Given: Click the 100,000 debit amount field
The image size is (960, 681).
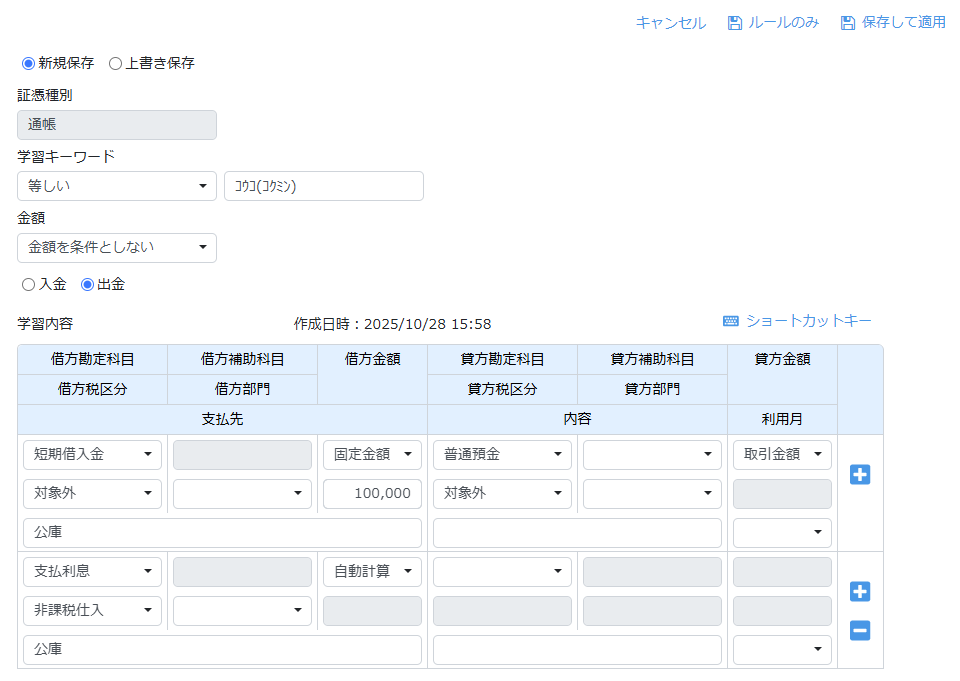Looking at the screenshot, I should point(372,494).
